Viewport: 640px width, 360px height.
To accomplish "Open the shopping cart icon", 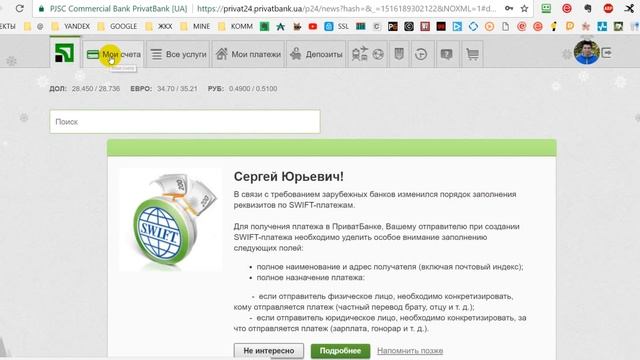I will tap(472, 54).
